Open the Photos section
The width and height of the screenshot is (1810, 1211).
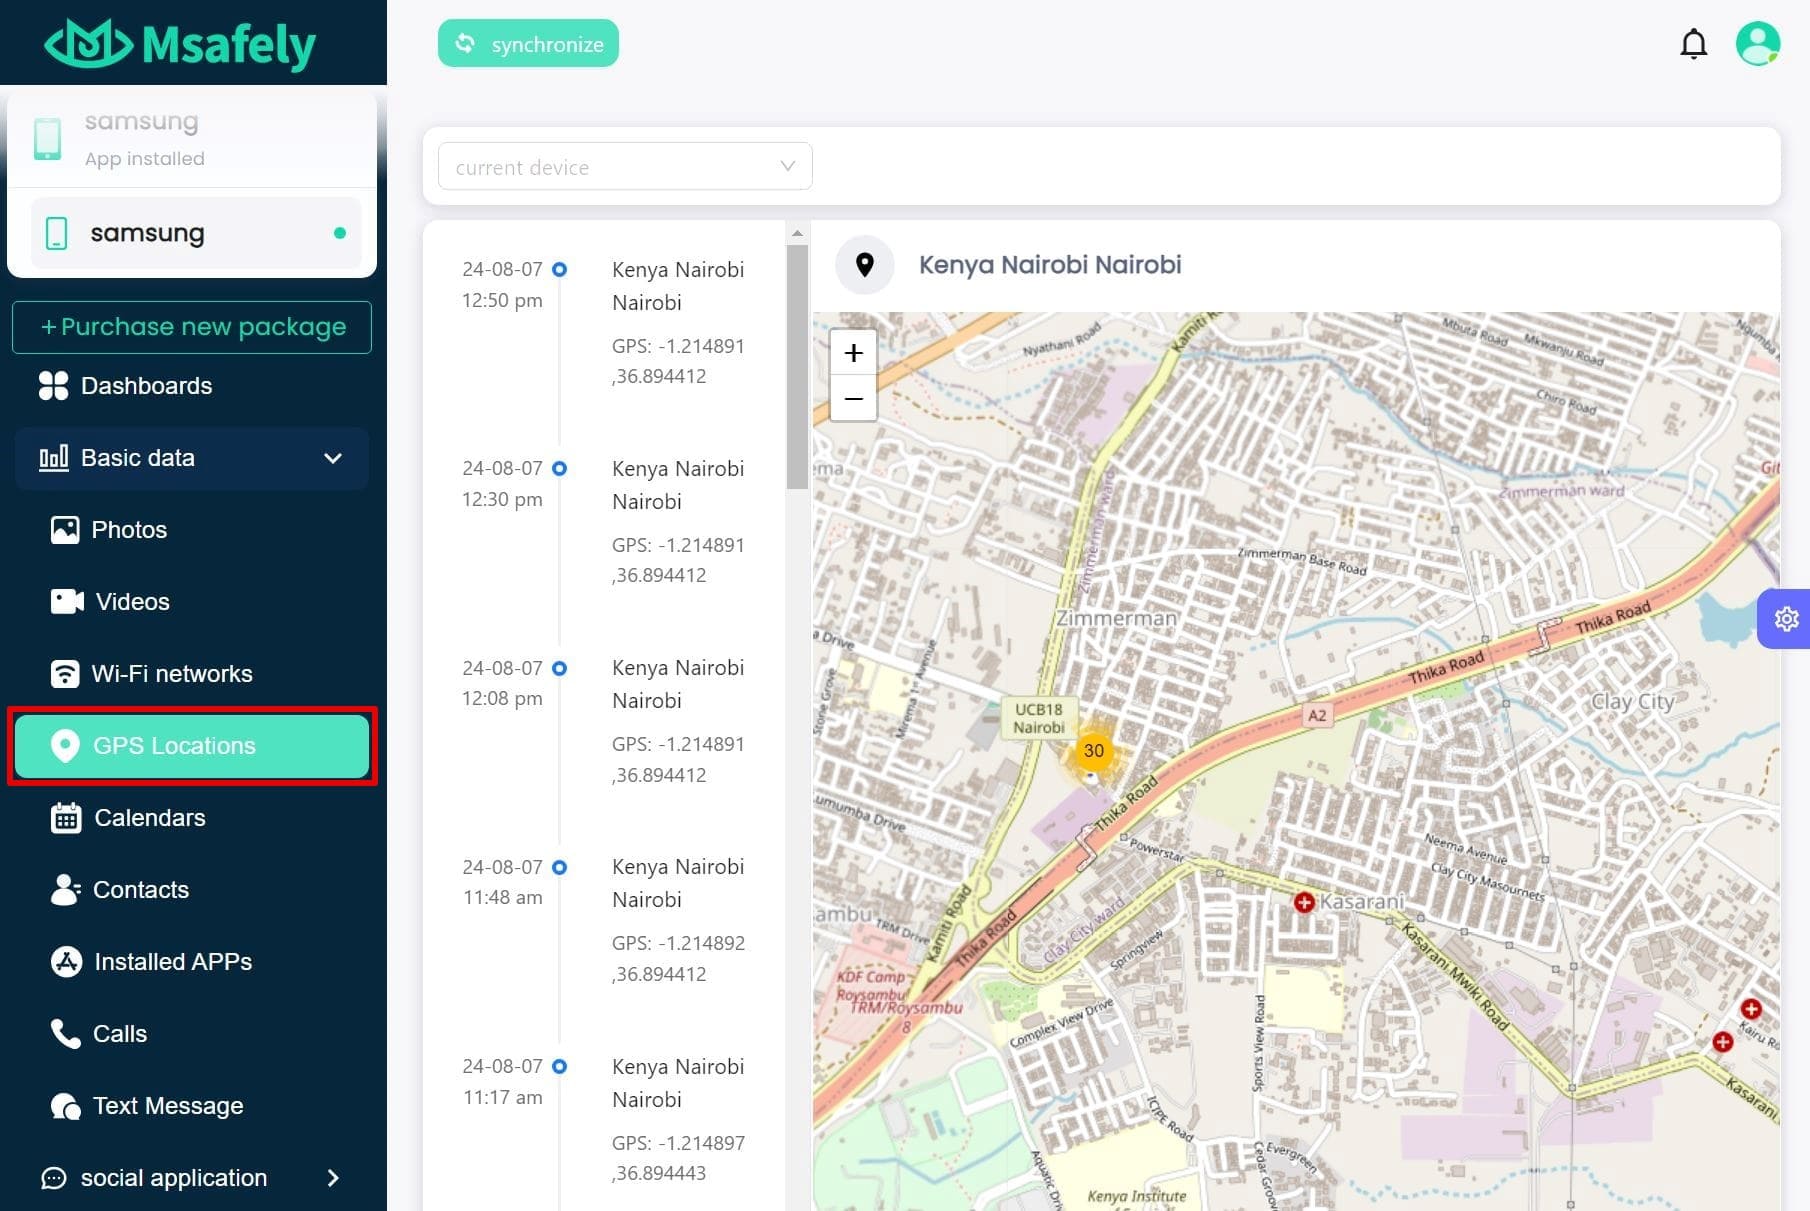[x=130, y=529]
